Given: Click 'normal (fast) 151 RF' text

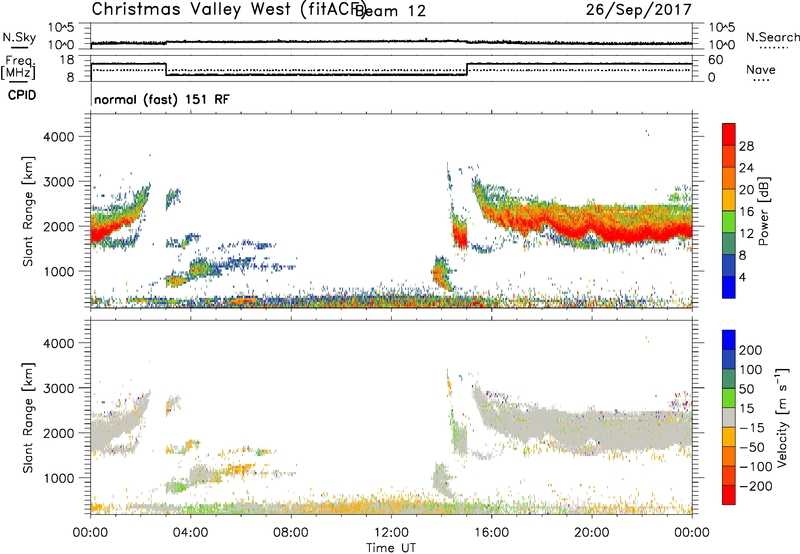Looking at the screenshot, I should click(x=162, y=99).
